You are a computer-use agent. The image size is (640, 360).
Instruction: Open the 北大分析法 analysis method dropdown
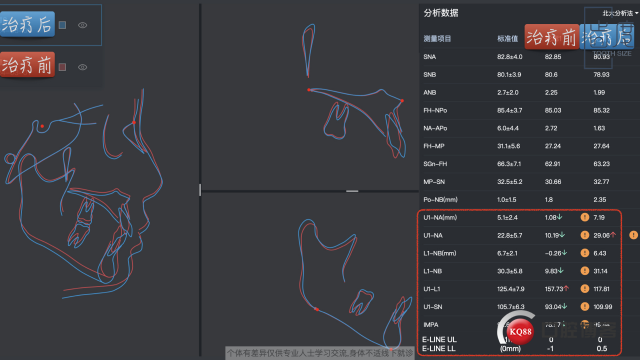[x=620, y=13]
